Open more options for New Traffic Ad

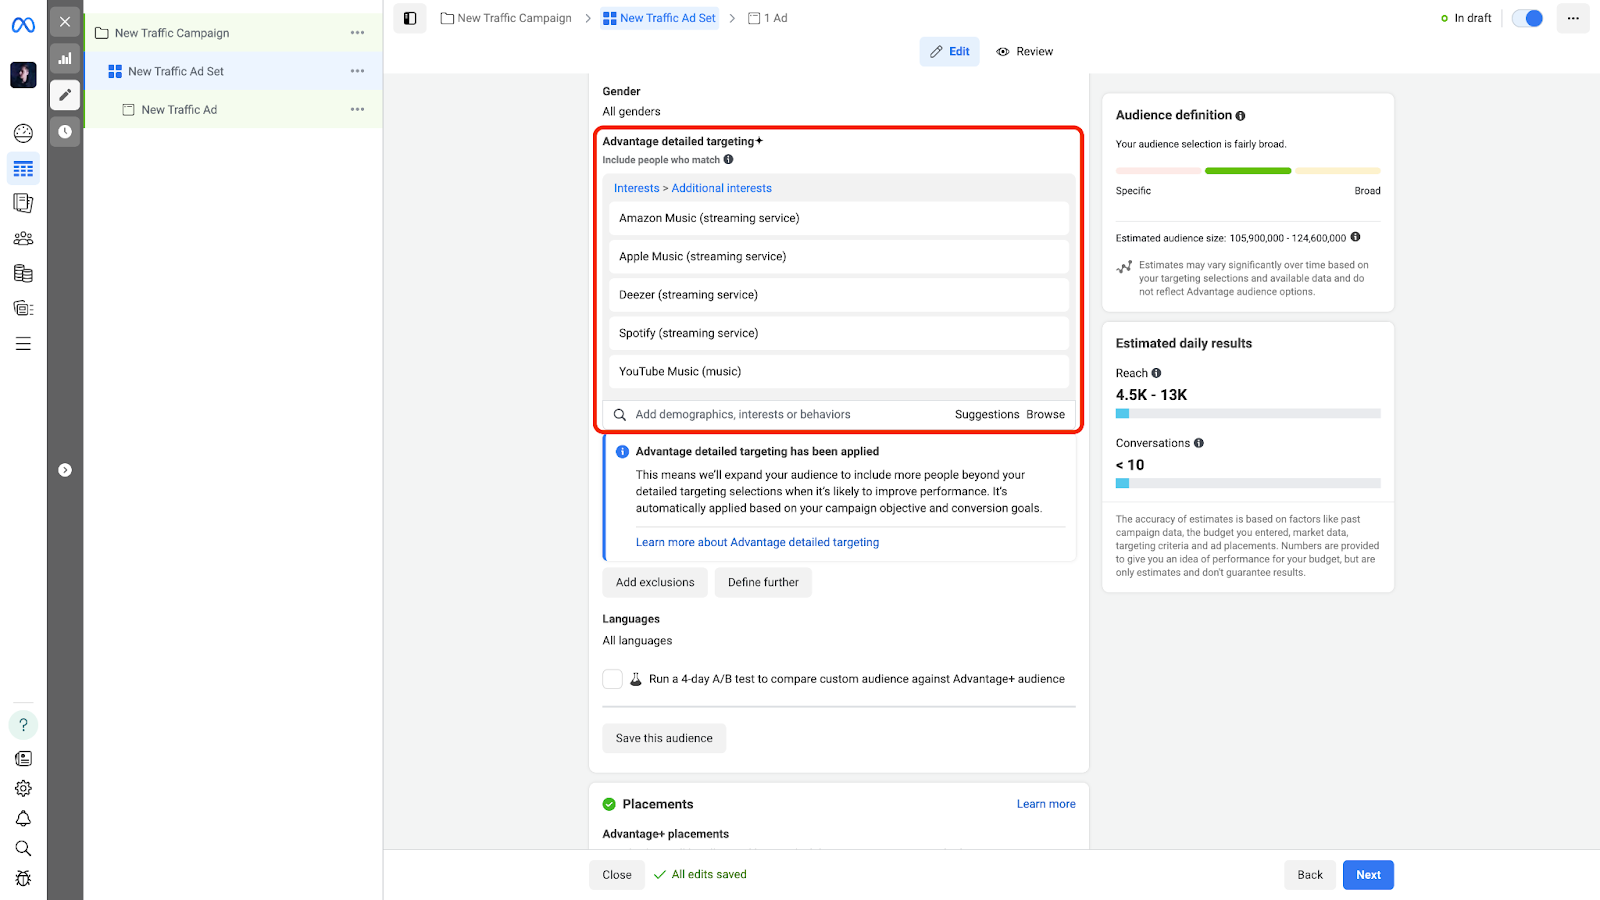[357, 110]
